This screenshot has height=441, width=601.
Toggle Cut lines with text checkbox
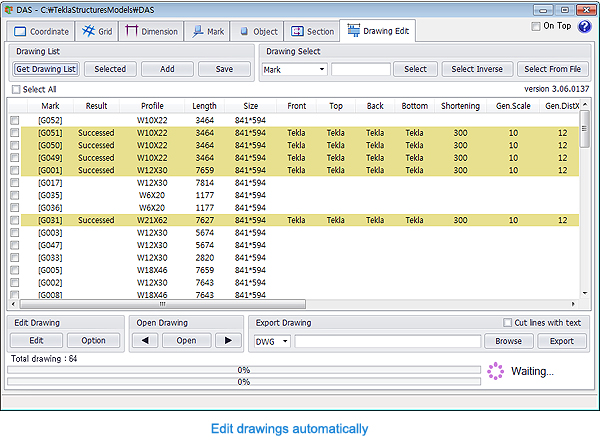(x=507, y=323)
